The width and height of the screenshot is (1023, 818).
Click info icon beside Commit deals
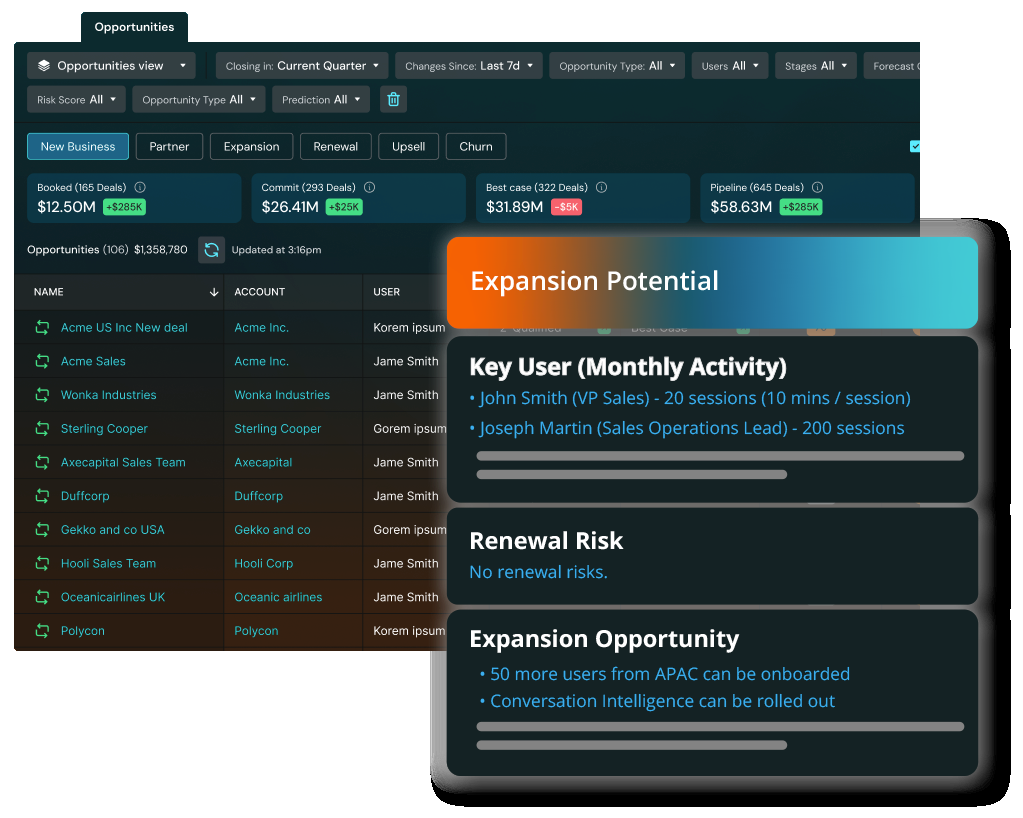[369, 188]
